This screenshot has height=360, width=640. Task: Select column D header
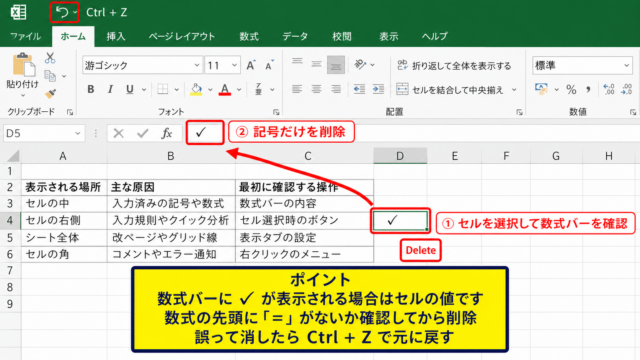tap(400, 156)
